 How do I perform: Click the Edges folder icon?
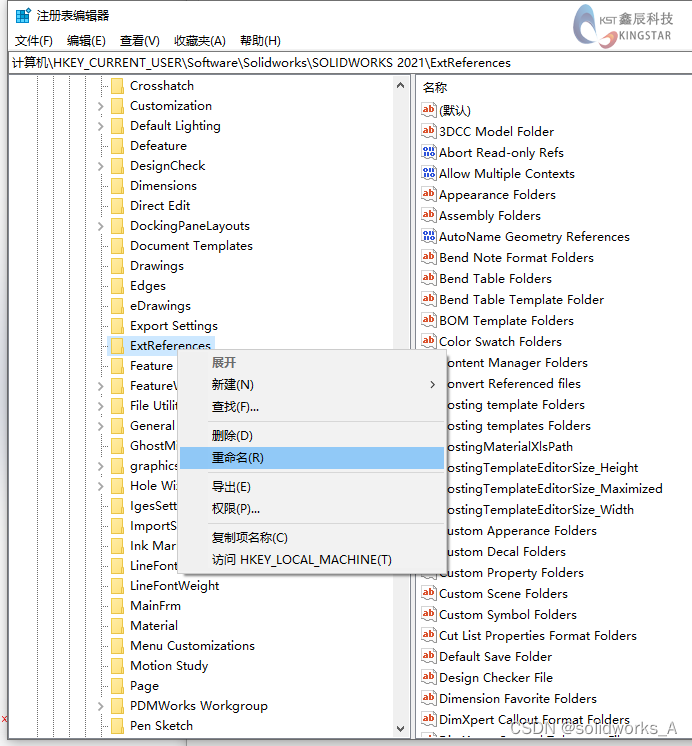pos(117,286)
